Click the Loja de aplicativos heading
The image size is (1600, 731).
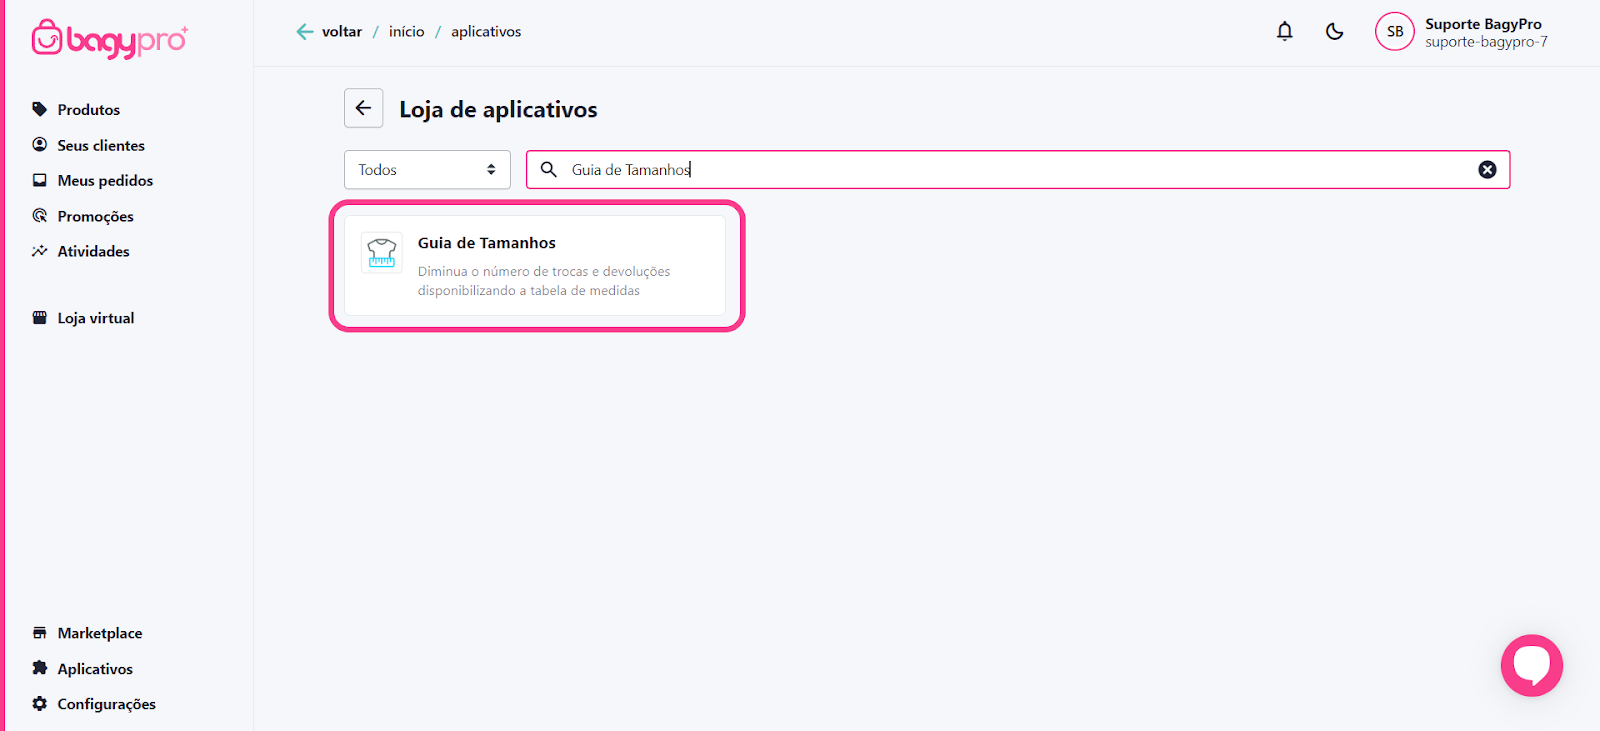pyautogui.click(x=498, y=110)
